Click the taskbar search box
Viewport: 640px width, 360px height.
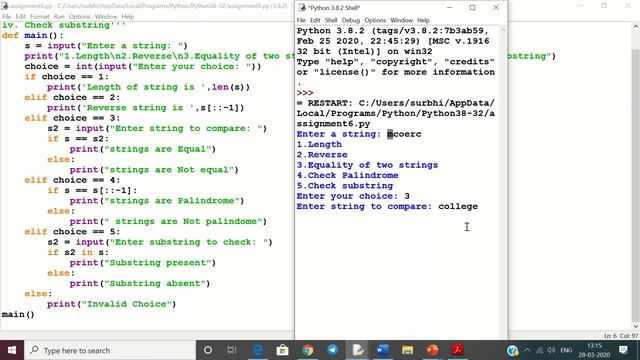click(110, 350)
